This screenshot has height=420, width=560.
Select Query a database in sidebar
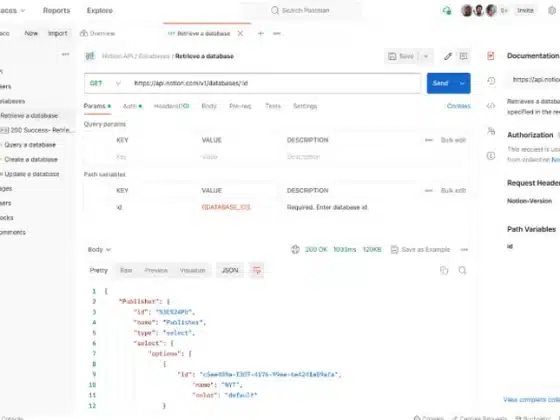pos(30,145)
